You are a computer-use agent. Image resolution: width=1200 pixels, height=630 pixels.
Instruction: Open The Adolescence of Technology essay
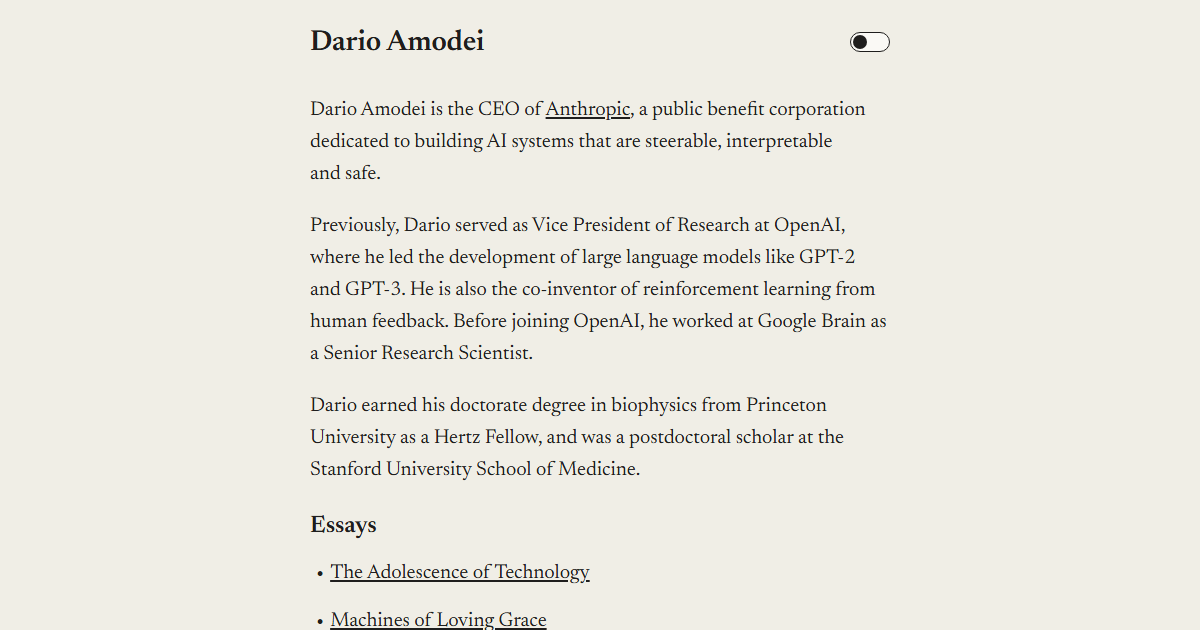coord(460,572)
